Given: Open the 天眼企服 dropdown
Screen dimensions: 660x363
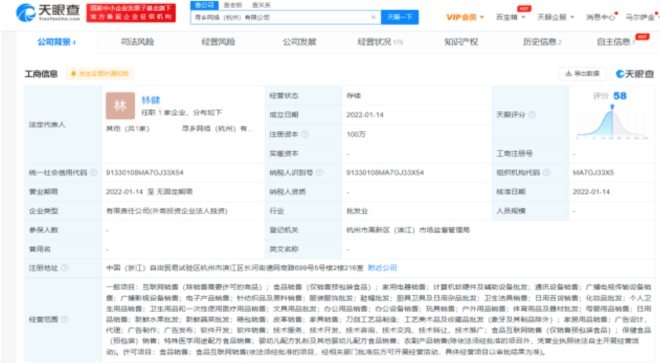Looking at the screenshot, I should click(556, 17).
